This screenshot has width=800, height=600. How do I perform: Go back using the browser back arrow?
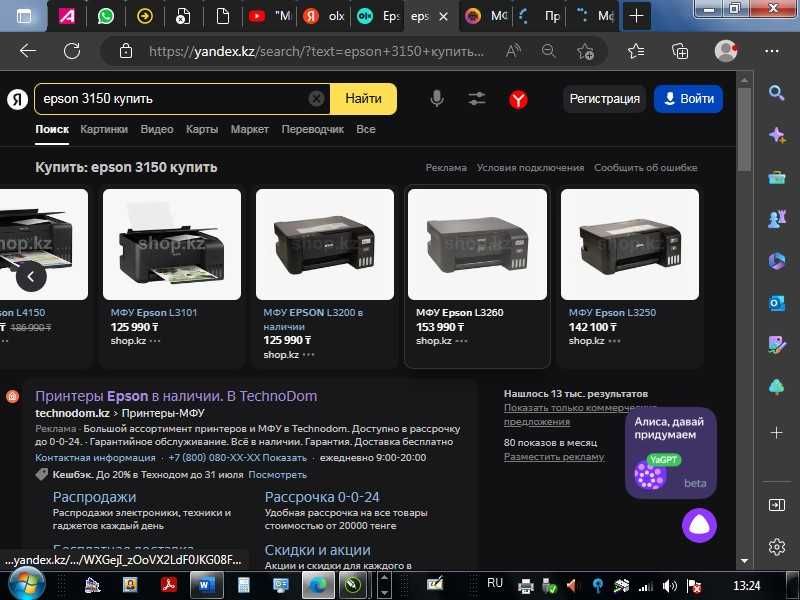[x=28, y=51]
